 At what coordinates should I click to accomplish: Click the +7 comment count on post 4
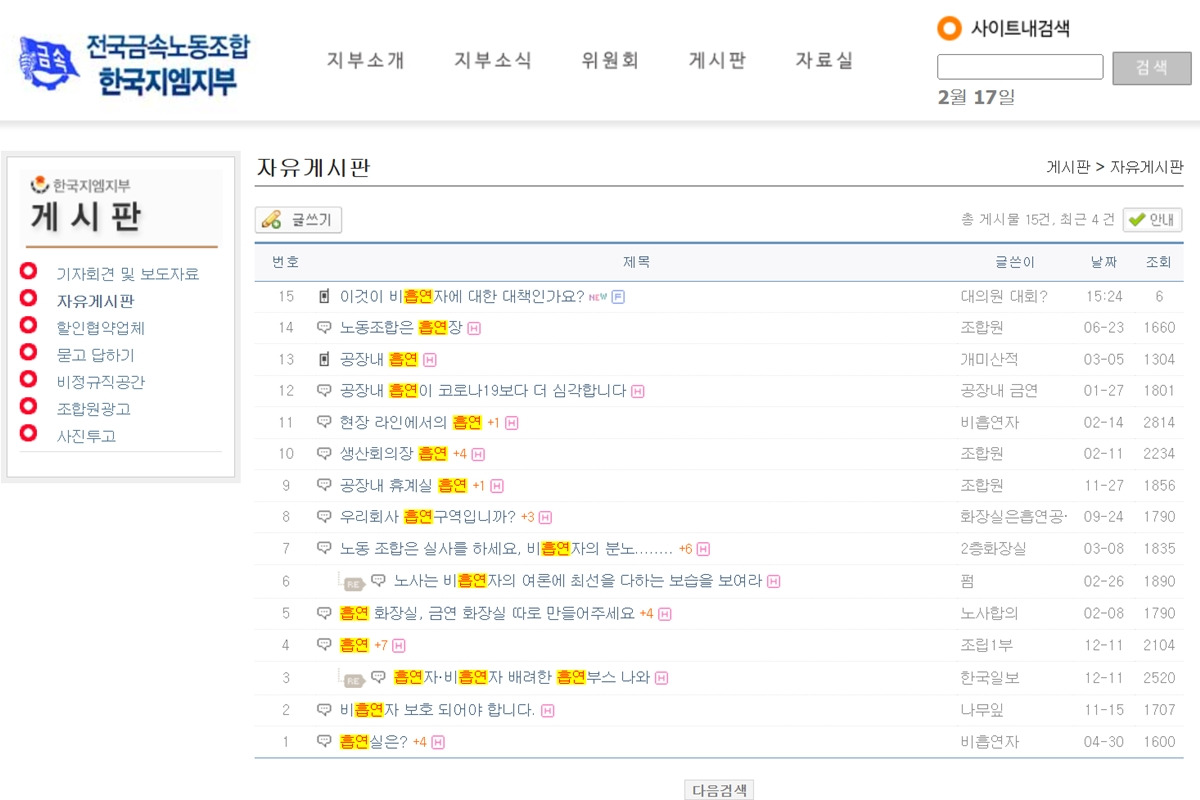(x=380, y=645)
